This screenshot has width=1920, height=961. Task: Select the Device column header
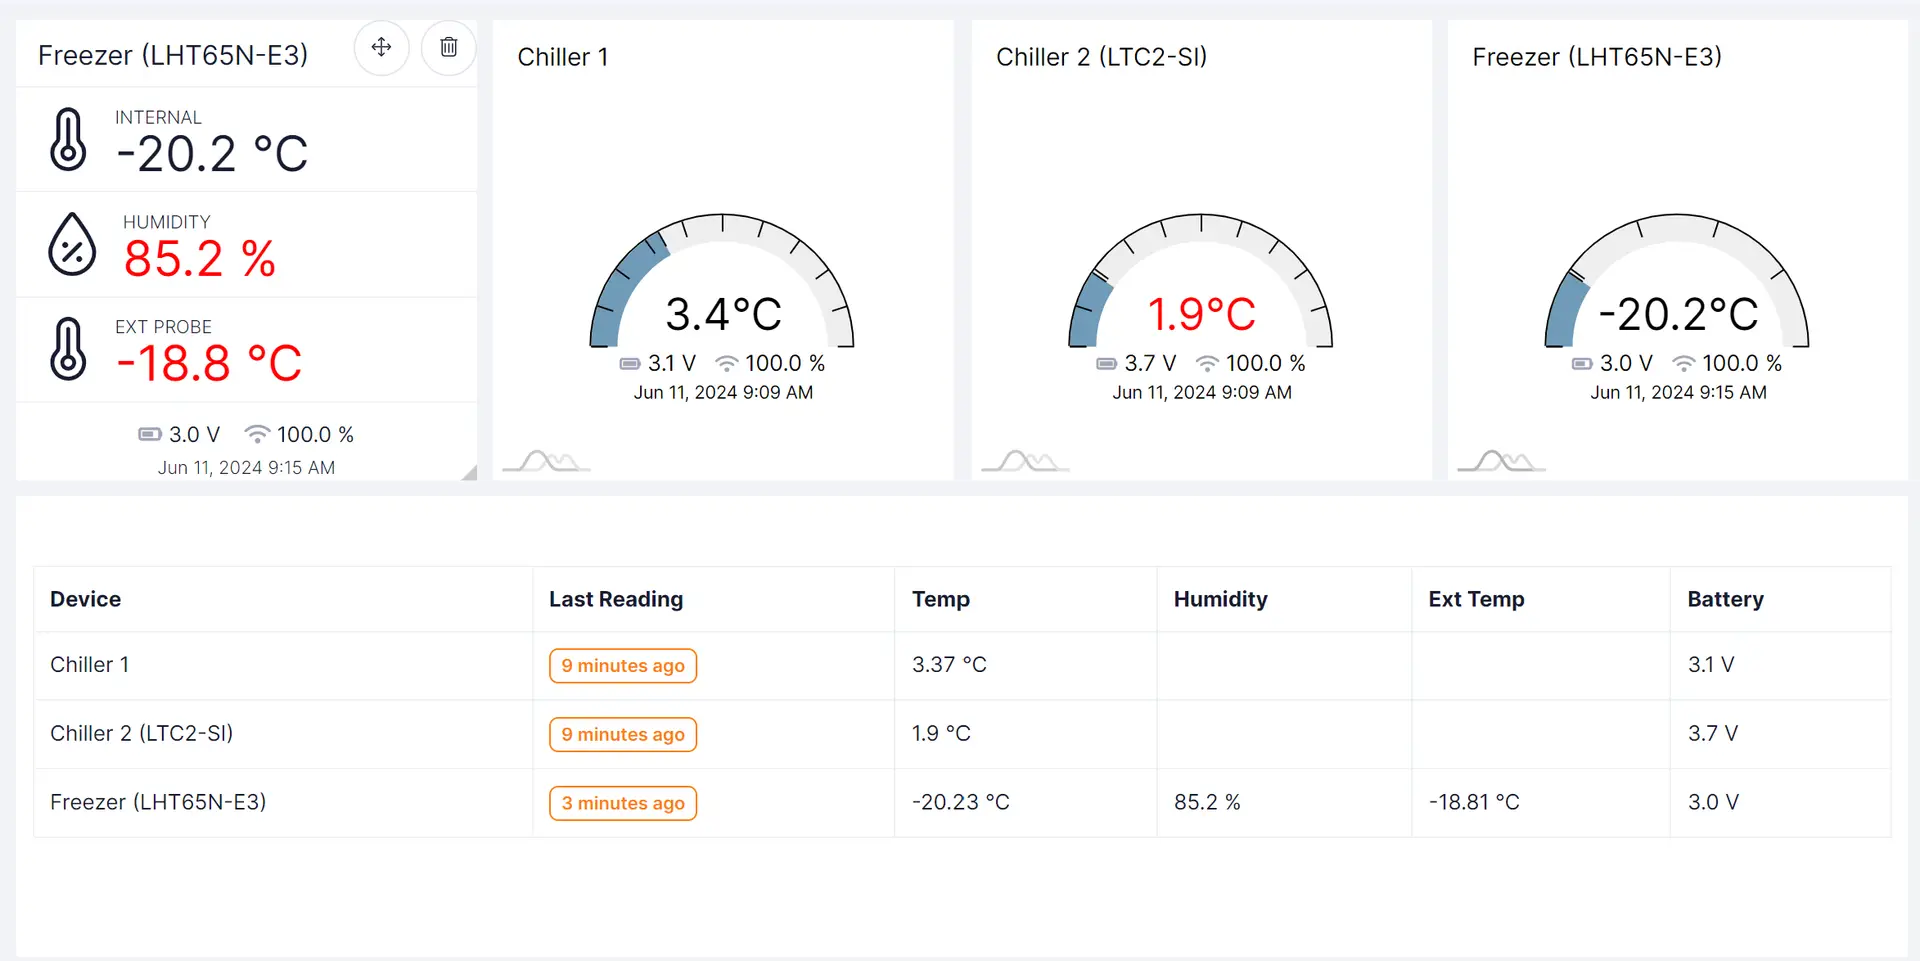pyautogui.click(x=86, y=599)
